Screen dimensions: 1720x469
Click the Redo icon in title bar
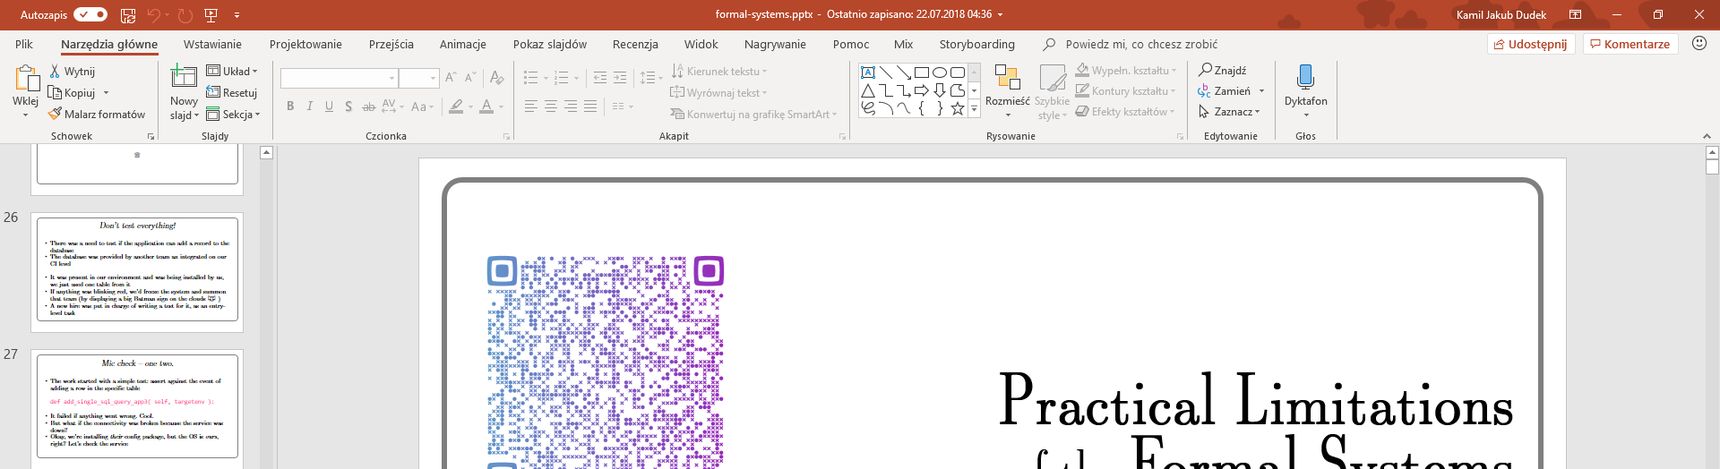(x=185, y=15)
